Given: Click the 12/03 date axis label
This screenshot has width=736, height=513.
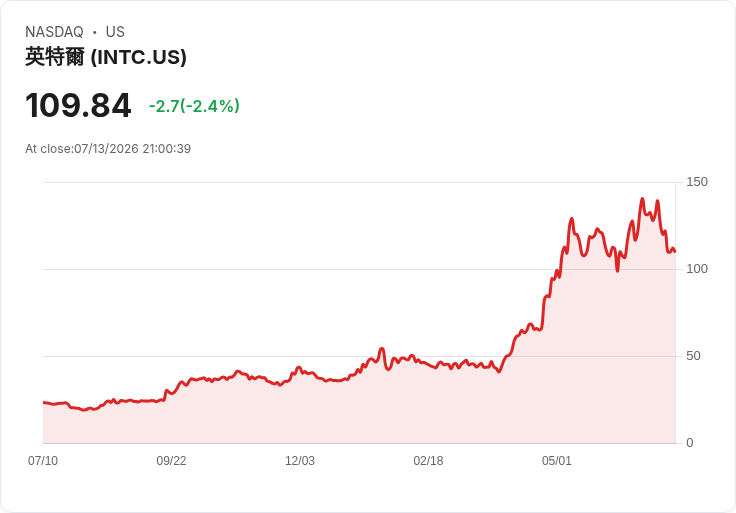Looking at the screenshot, I should click(299, 460).
